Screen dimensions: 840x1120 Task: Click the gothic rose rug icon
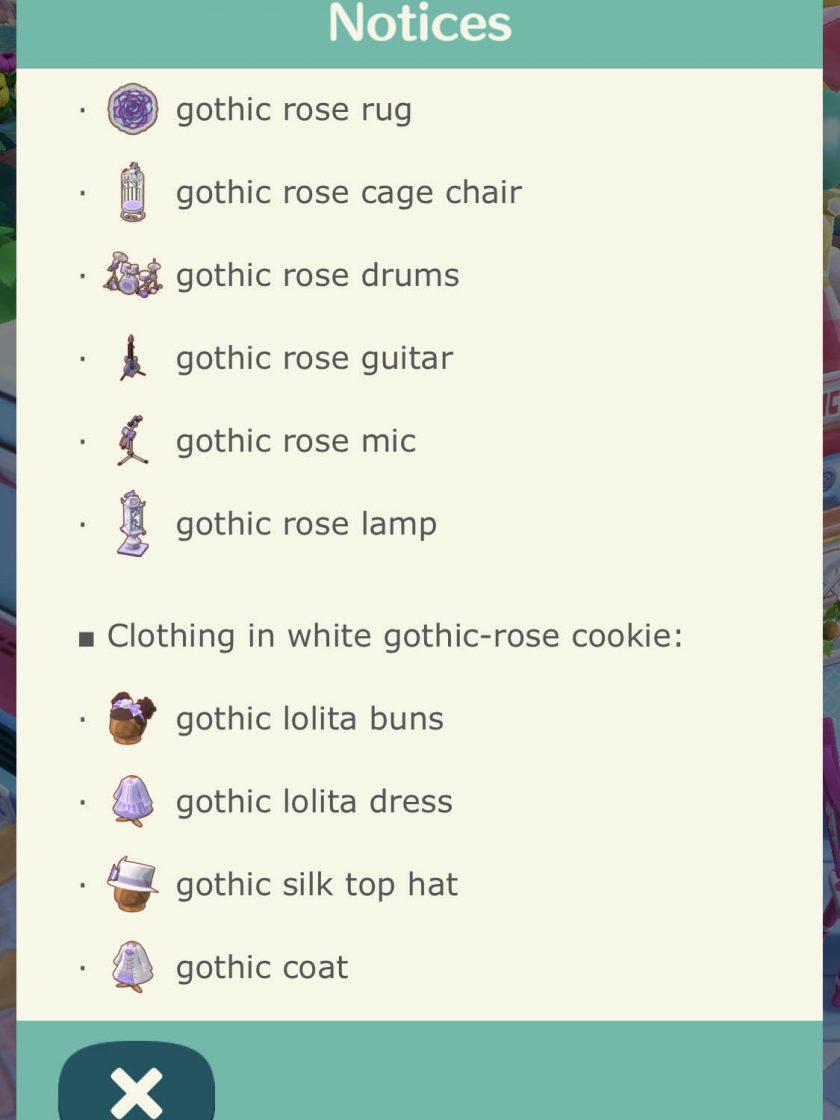click(133, 109)
